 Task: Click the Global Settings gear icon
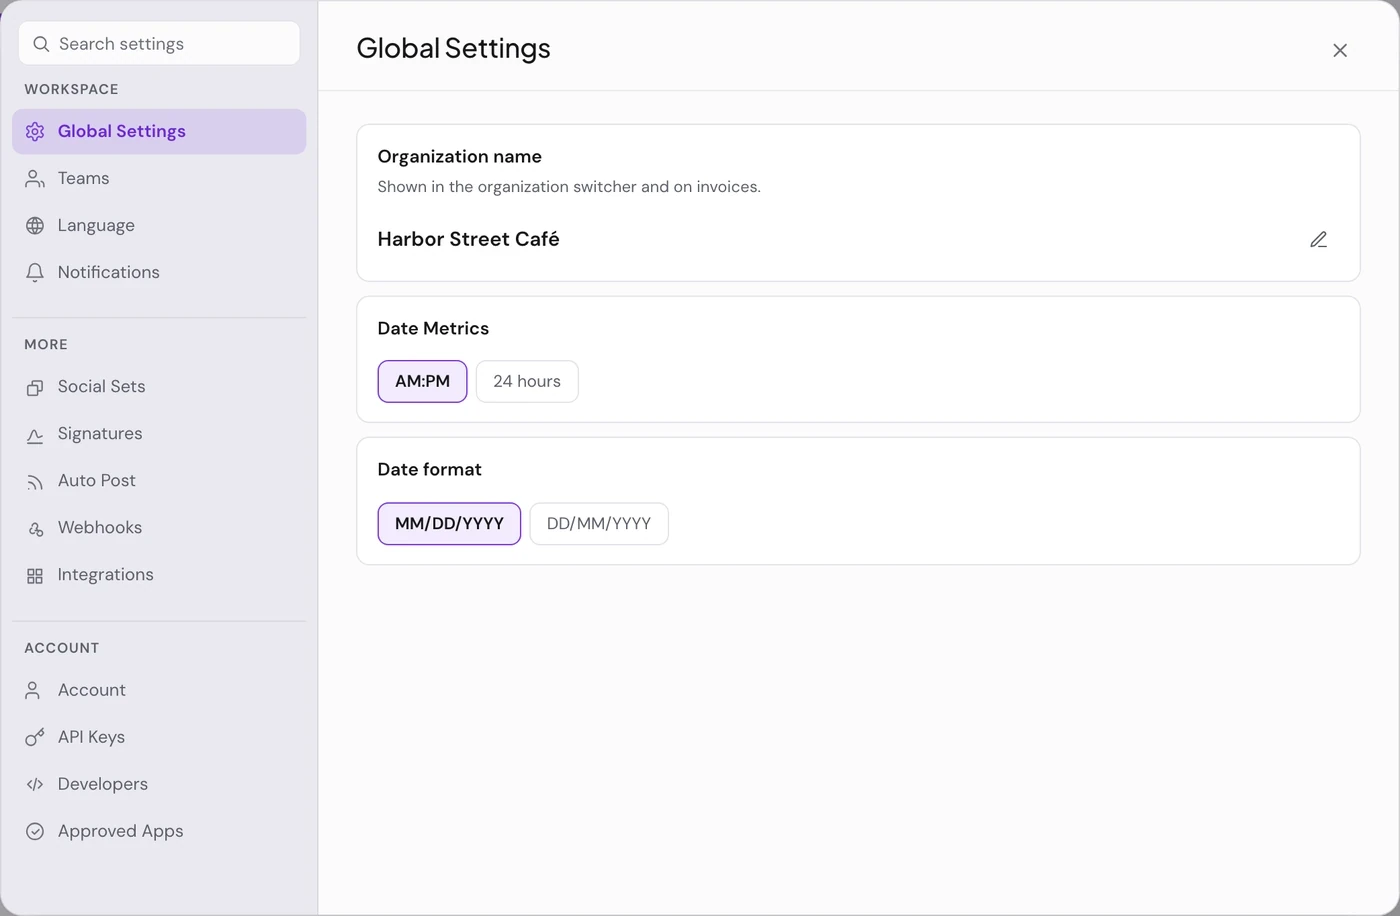pyautogui.click(x=35, y=132)
